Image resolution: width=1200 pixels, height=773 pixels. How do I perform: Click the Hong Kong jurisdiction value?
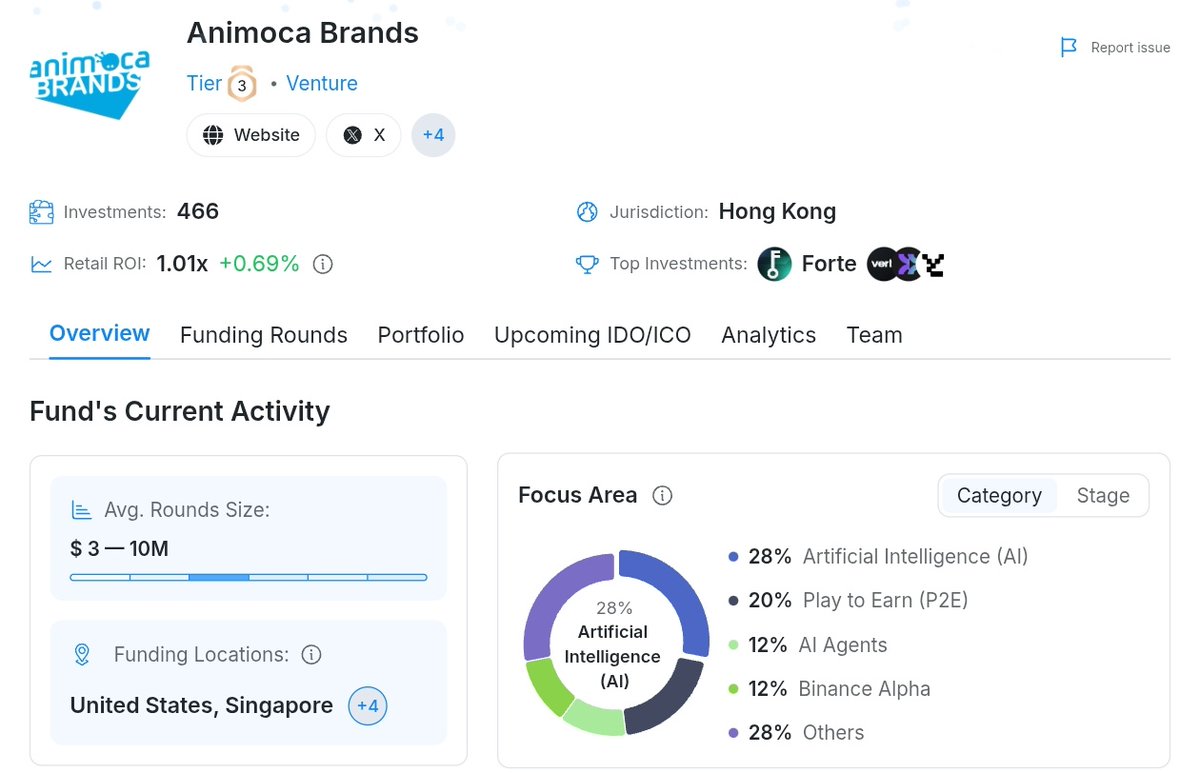(777, 212)
